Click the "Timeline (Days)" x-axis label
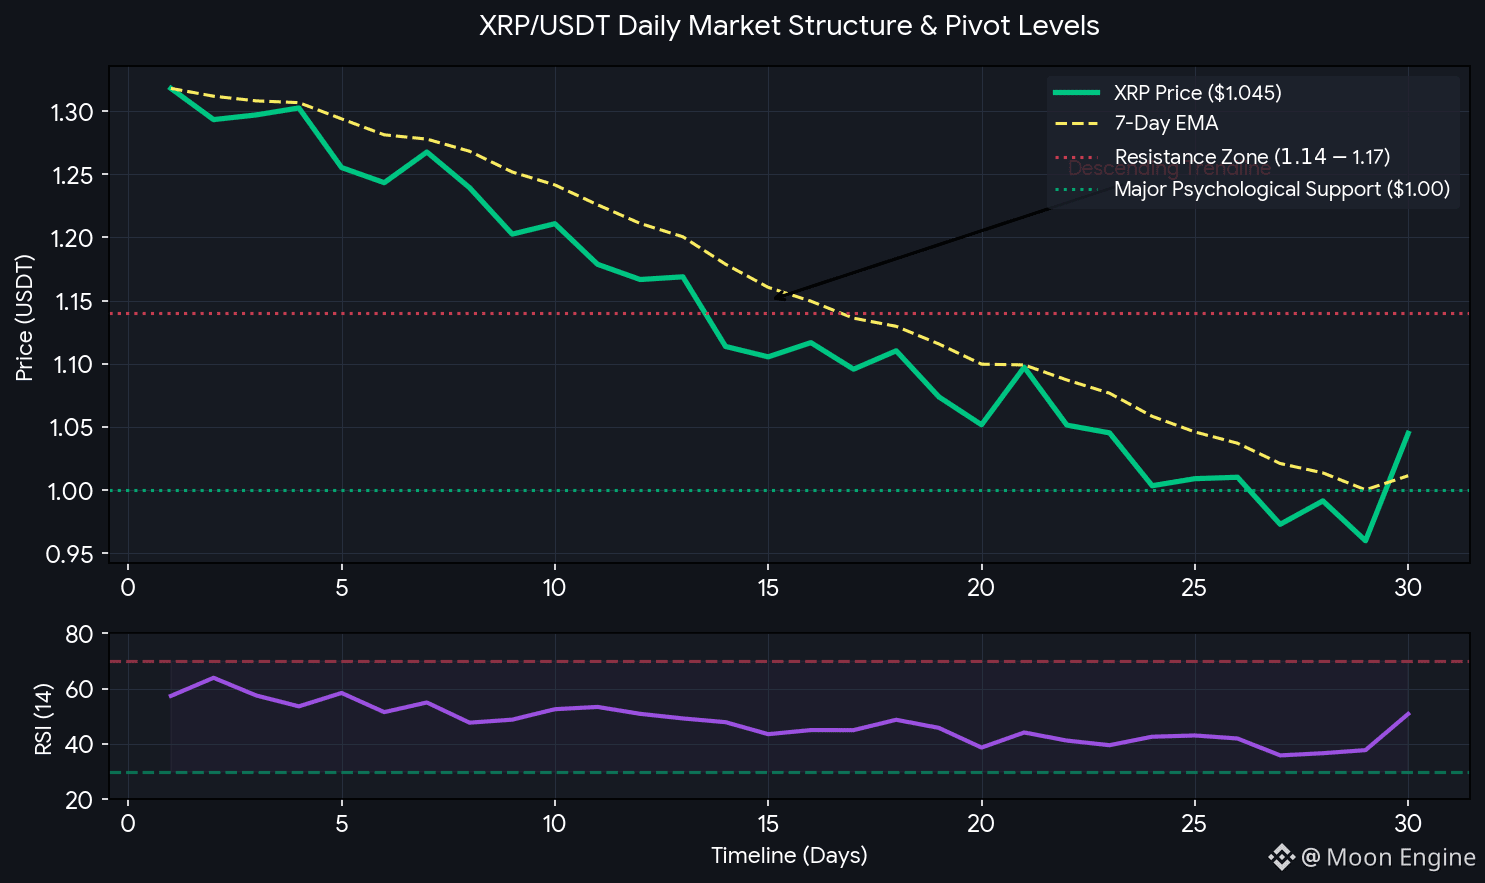Viewport: 1485px width, 883px height. click(x=789, y=856)
